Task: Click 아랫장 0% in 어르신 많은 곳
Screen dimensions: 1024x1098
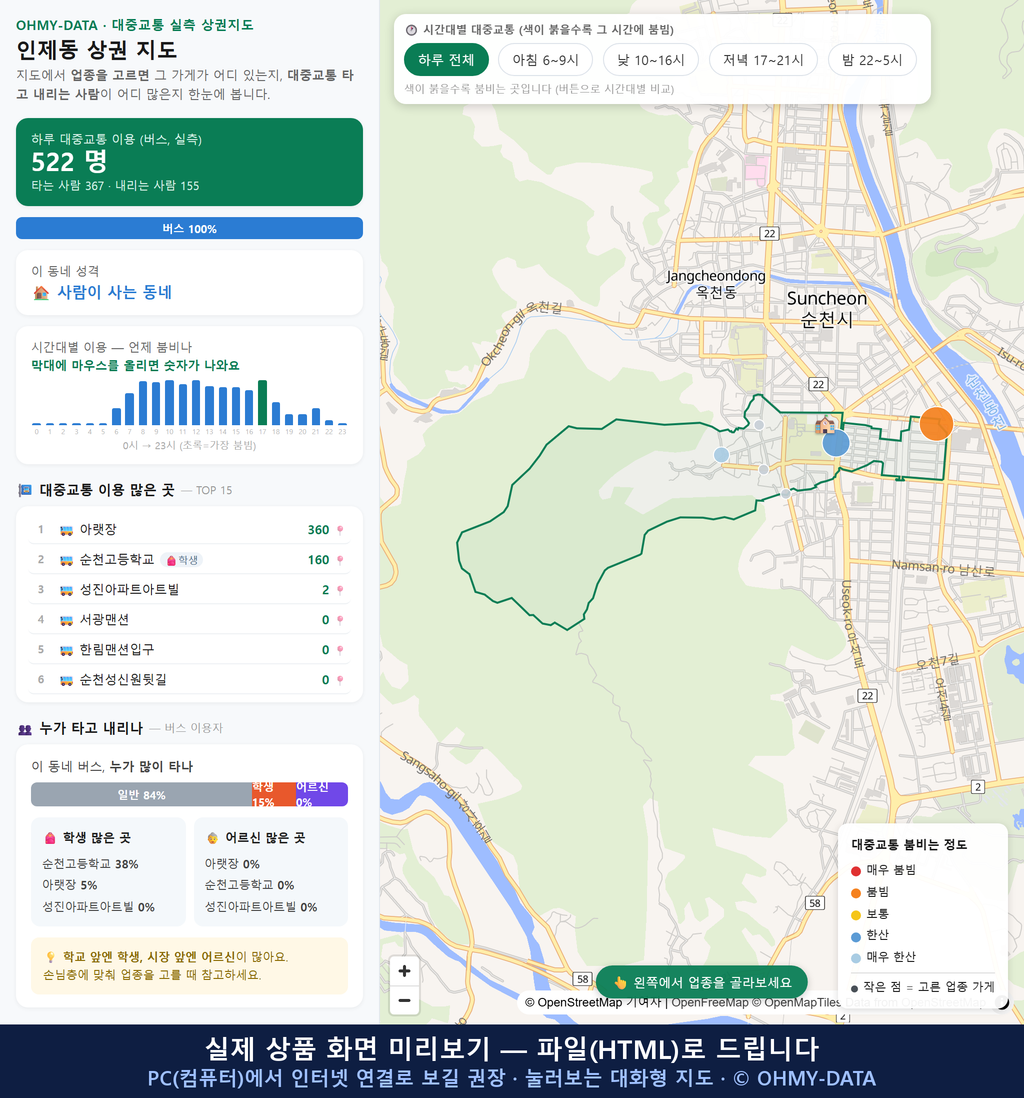Action: click(232, 864)
